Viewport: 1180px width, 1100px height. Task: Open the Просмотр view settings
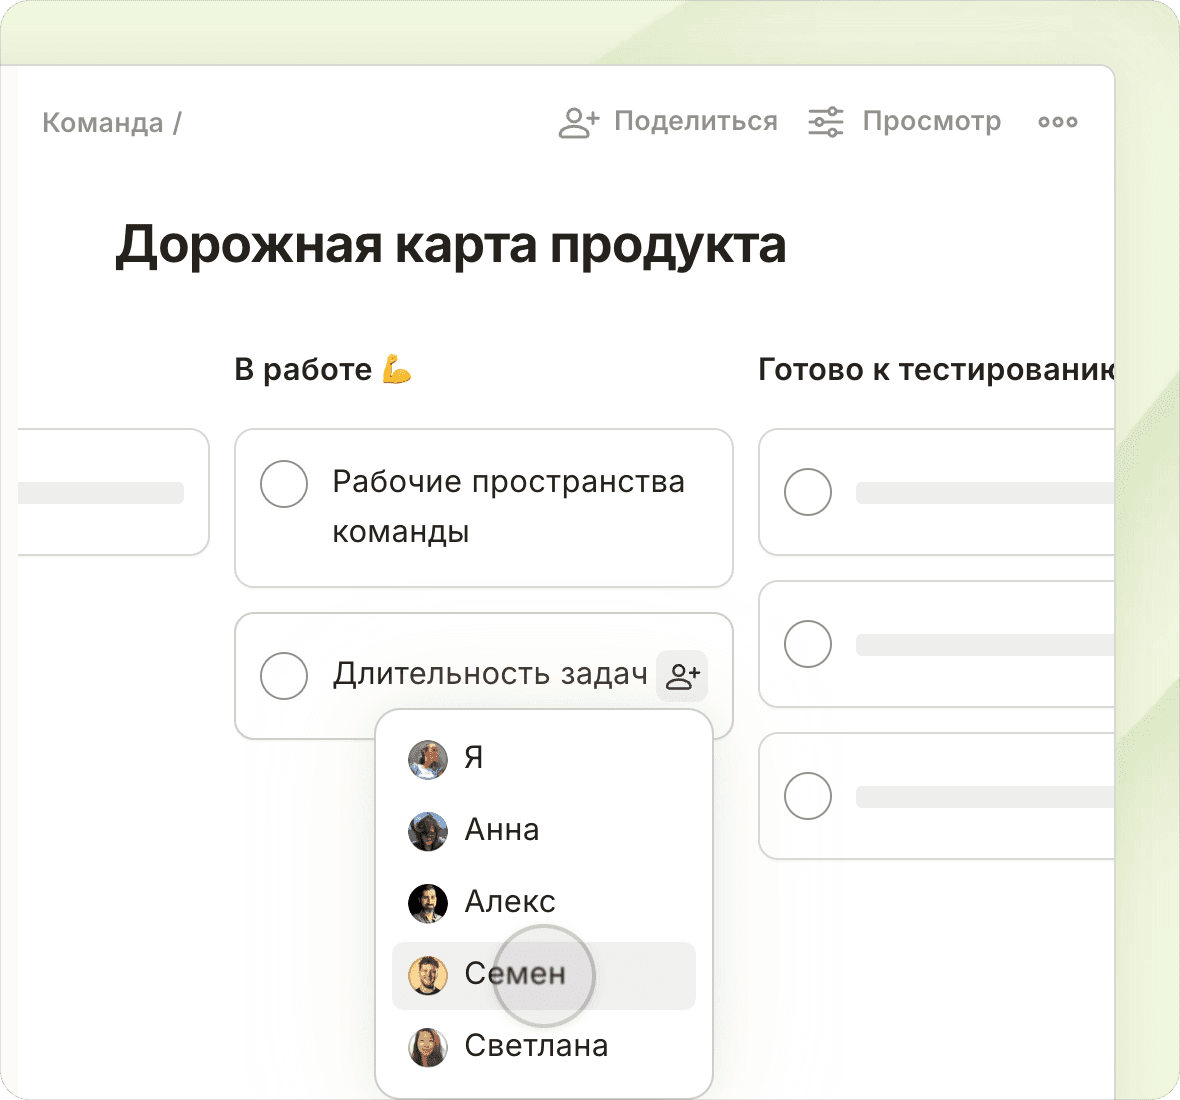tap(931, 122)
